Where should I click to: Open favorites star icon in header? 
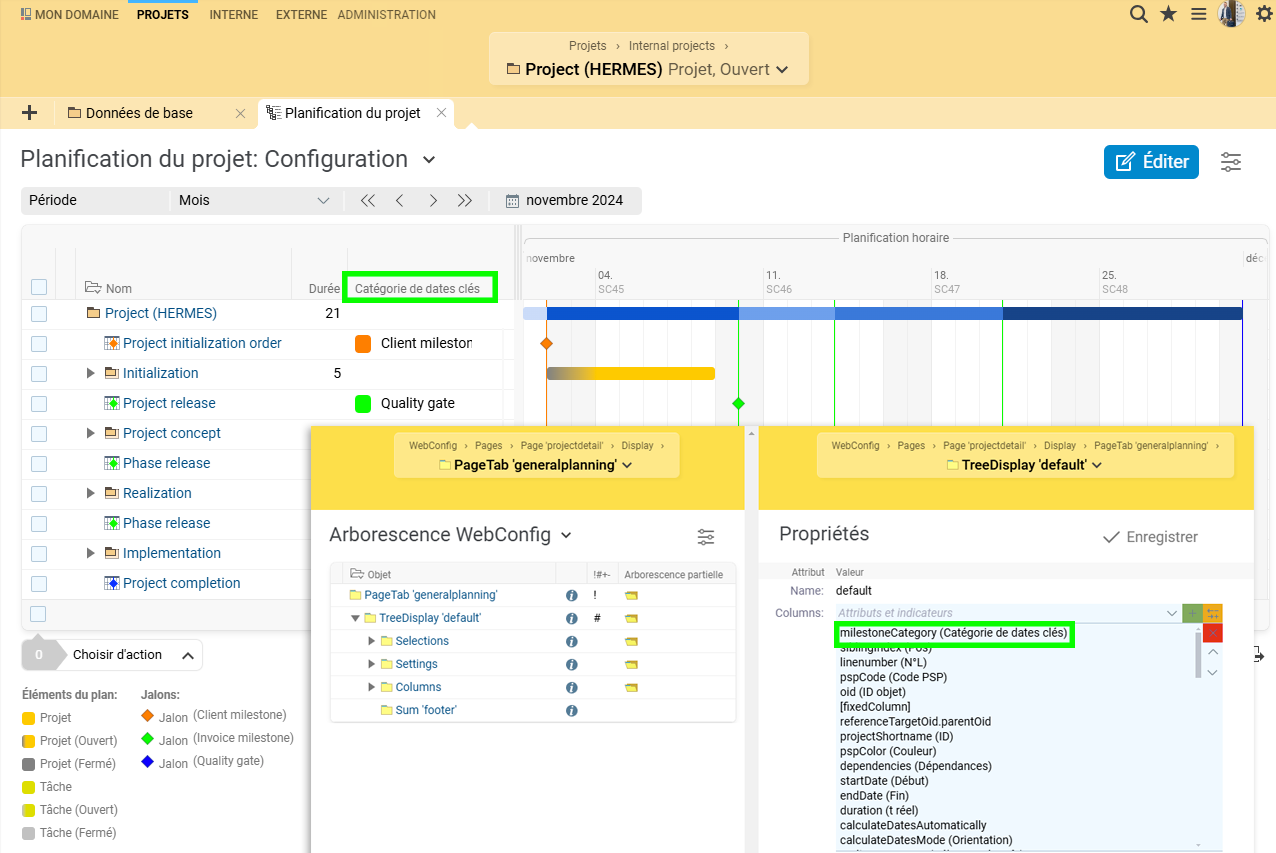tap(1168, 14)
